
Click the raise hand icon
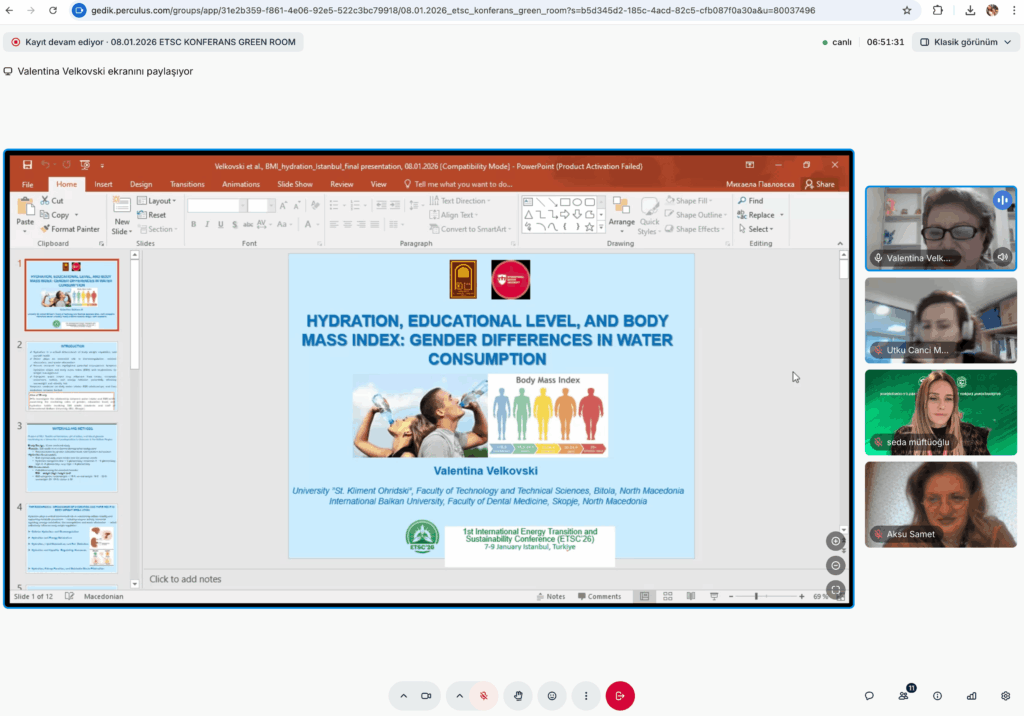(518, 695)
